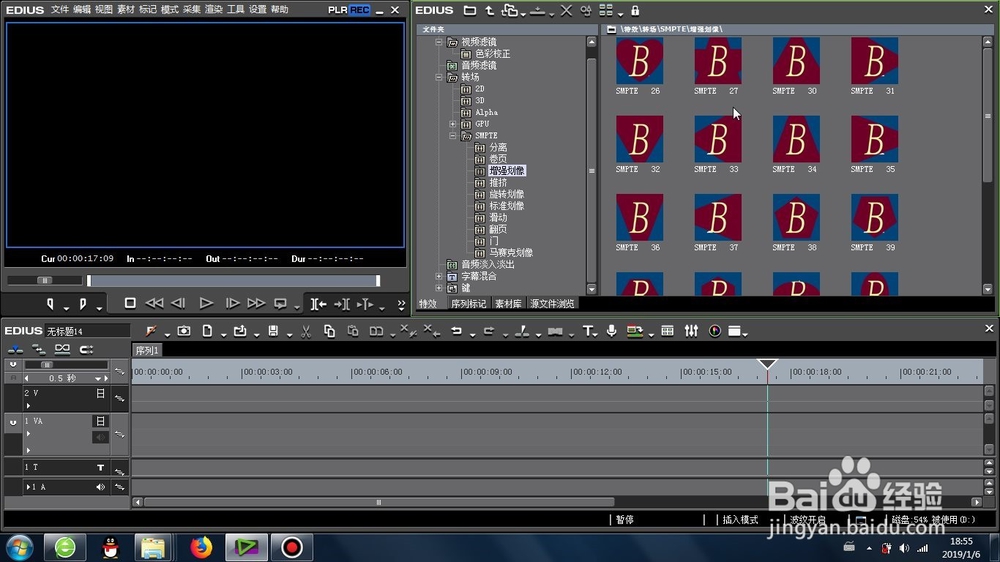Select the SMPTE 26 heart transition thumbnail
Screen dimensions: 1000x562
click(639, 61)
